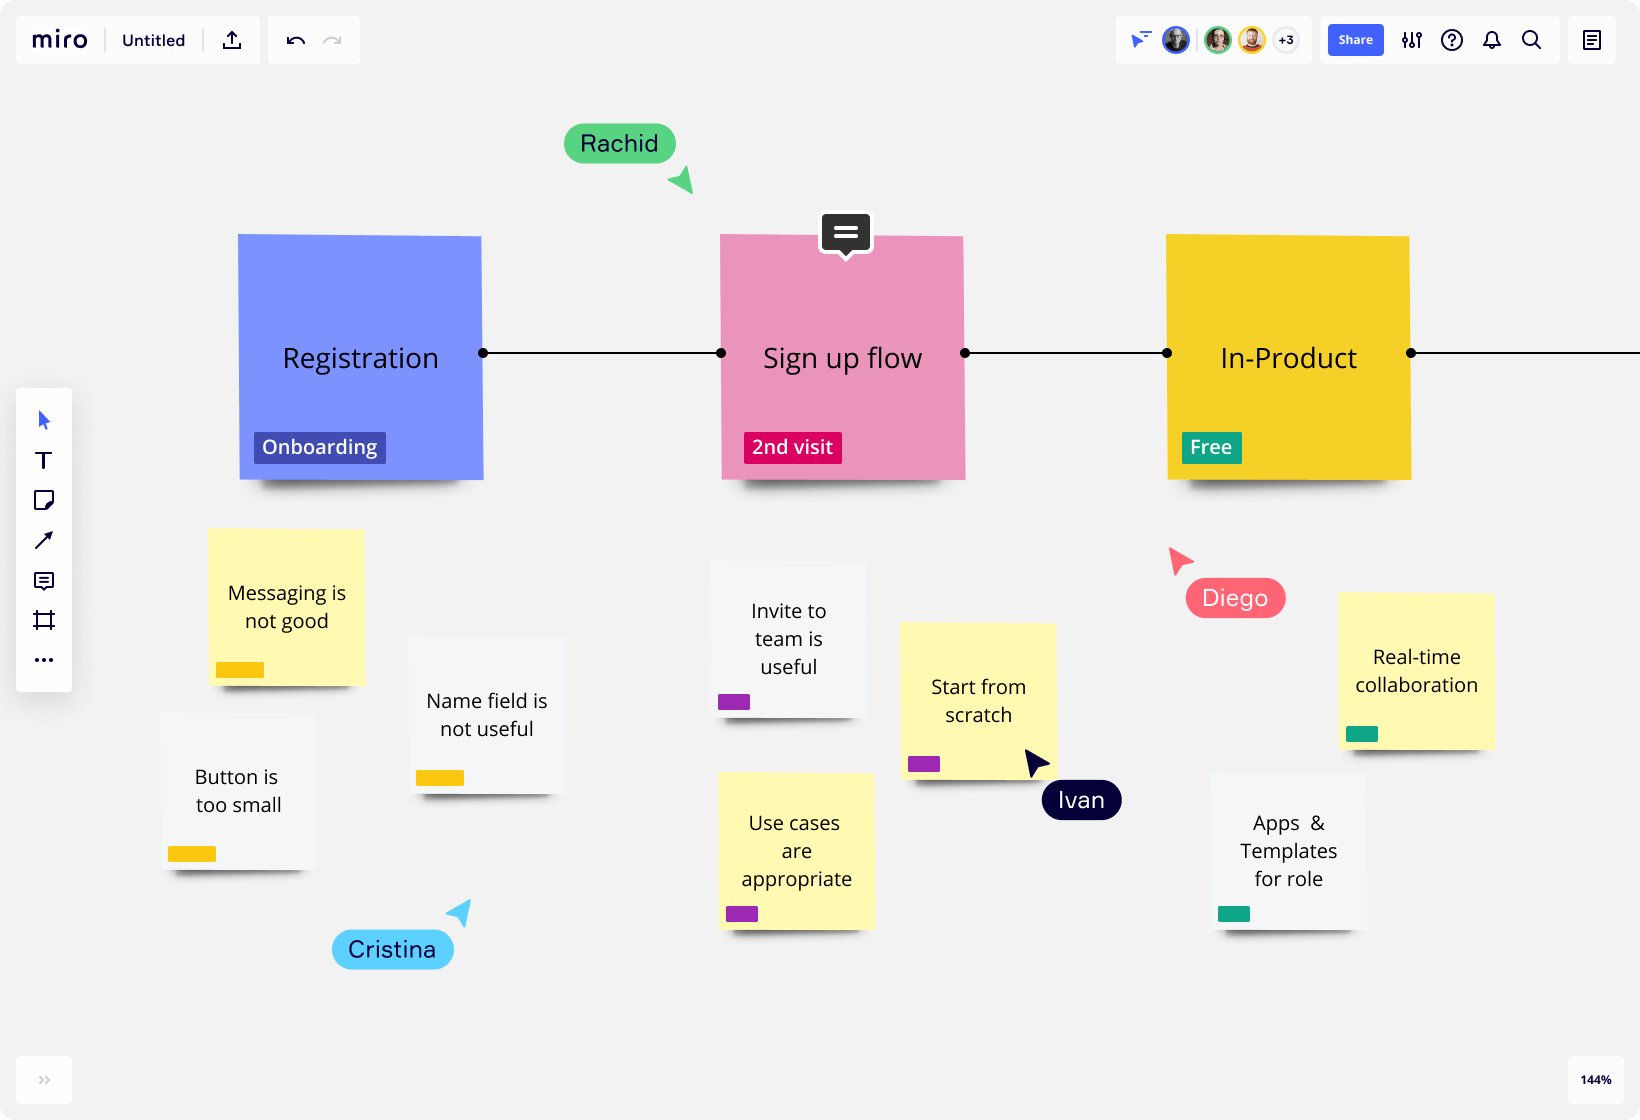
Task: Select the 'Start from scratch' note
Action: tap(978, 701)
